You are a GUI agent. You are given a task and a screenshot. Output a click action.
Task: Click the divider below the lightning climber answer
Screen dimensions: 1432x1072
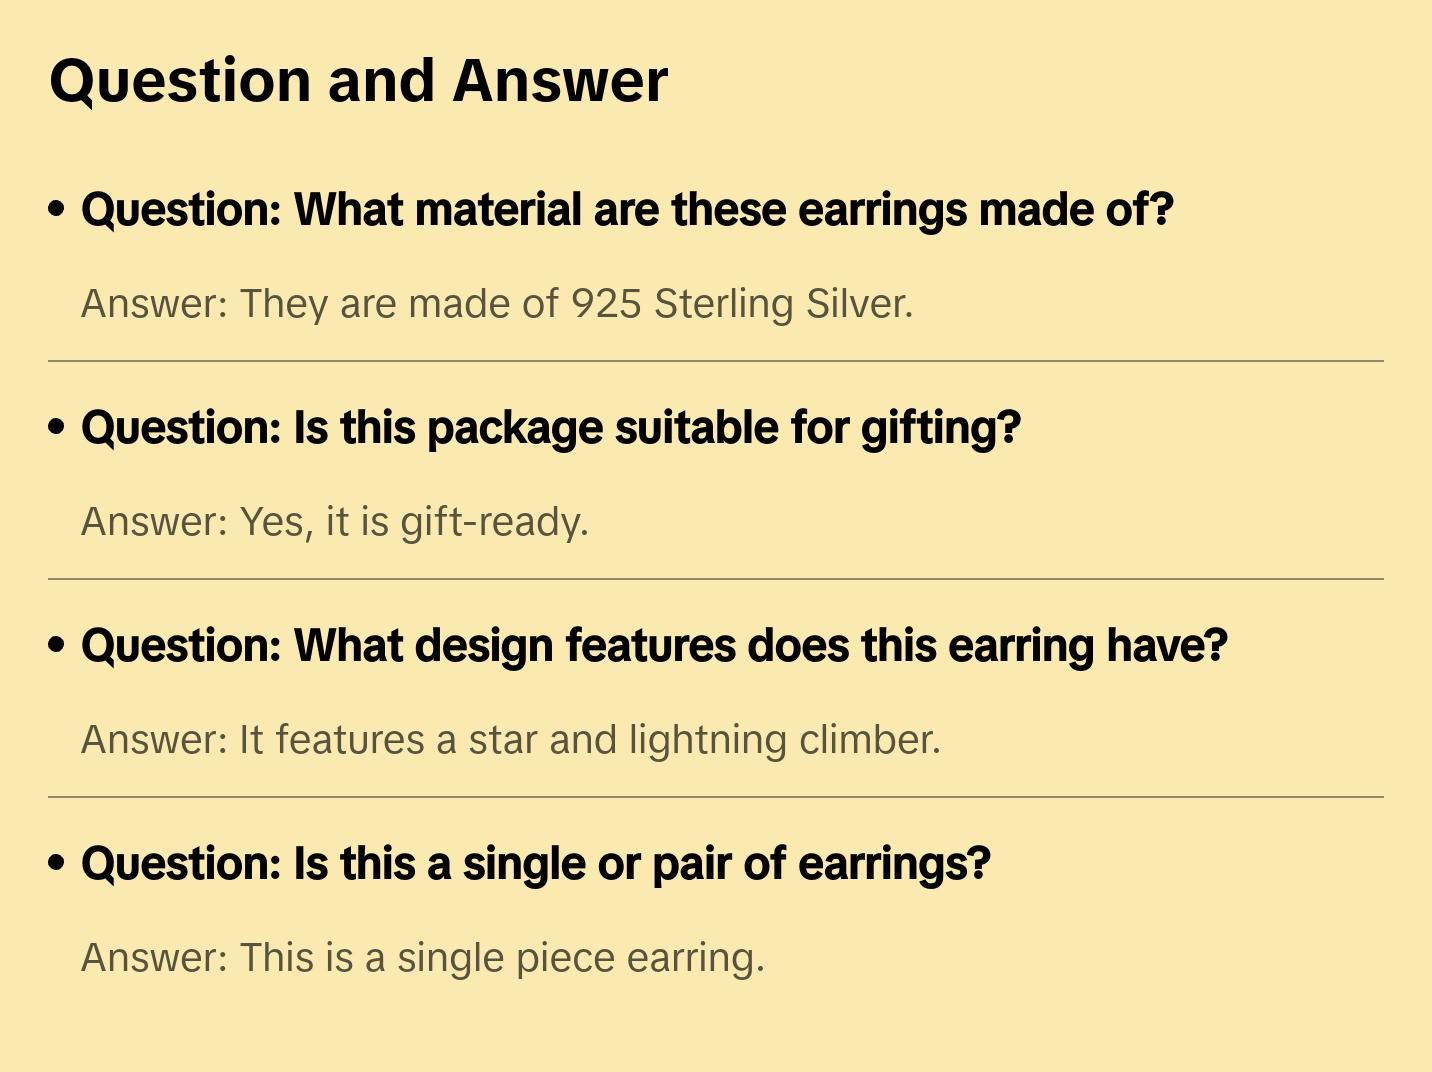(716, 797)
